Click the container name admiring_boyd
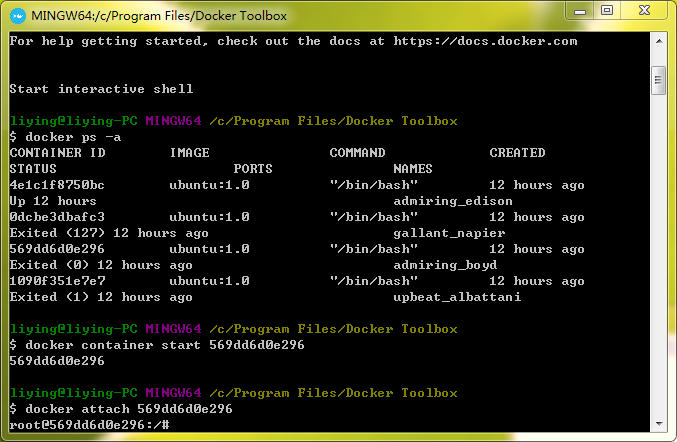This screenshot has height=442, width=677. [x=445, y=265]
